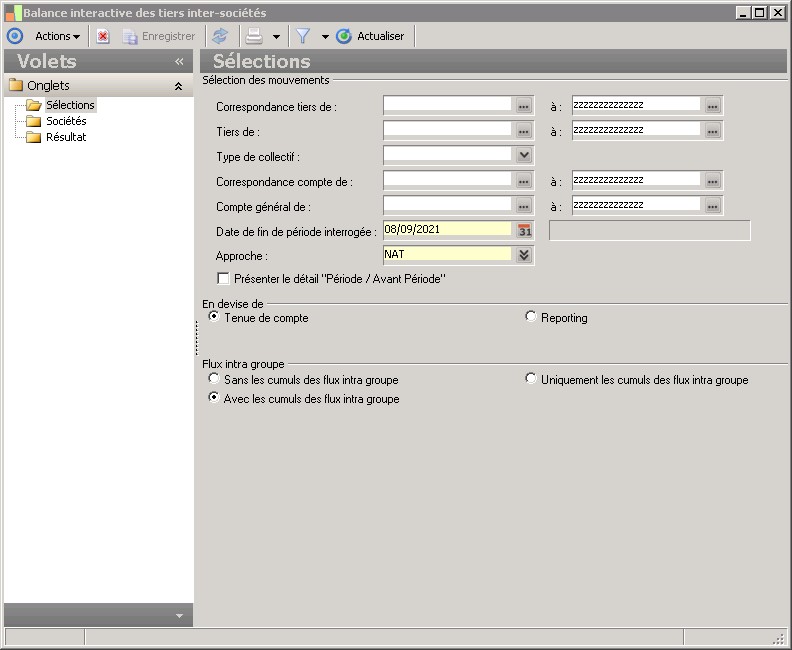This screenshot has height=650, width=792.
Task: Open the printer options dropdown arrow
Action: 276,37
